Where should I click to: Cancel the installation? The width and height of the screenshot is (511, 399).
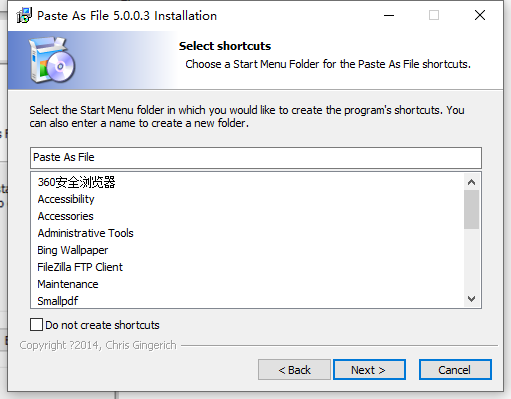pyautogui.click(x=455, y=369)
